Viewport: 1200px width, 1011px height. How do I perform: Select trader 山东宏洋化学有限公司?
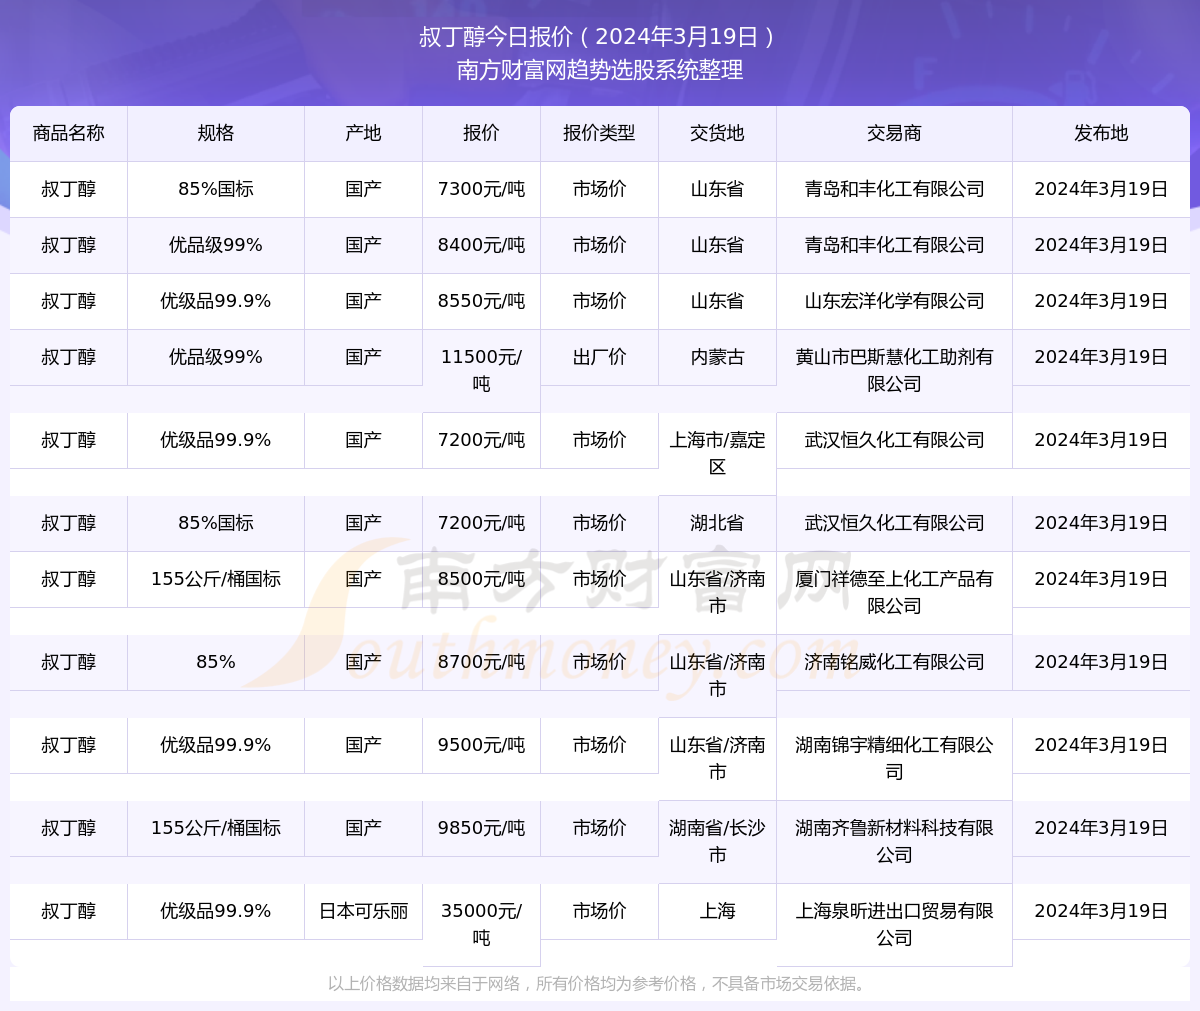[x=894, y=301]
